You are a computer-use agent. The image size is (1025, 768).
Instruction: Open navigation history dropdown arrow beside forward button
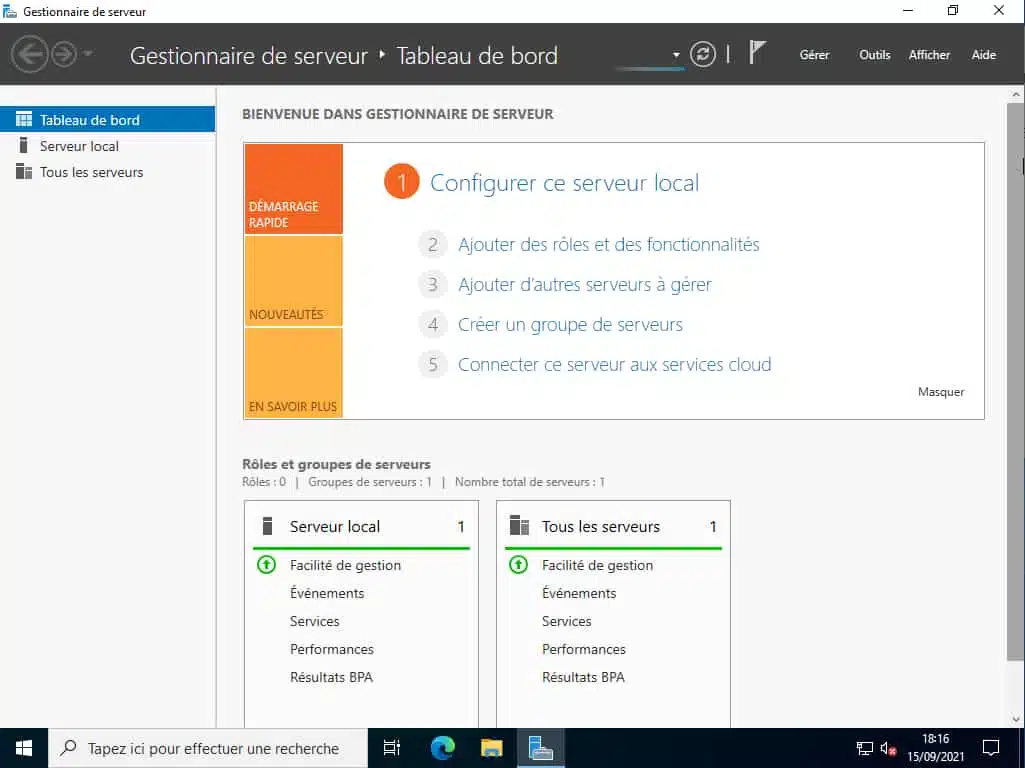click(88, 54)
